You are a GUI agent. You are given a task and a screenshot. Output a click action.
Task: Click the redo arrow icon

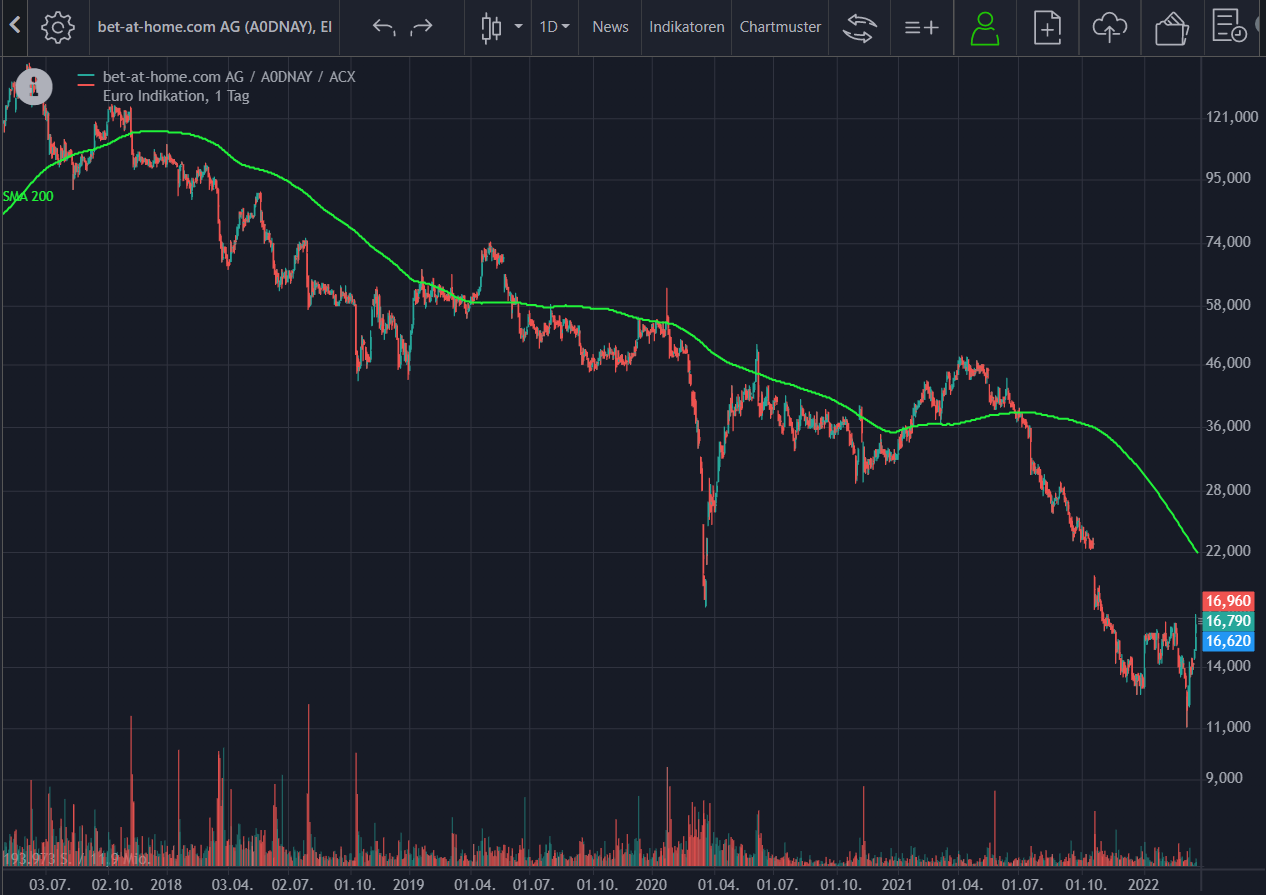pos(422,27)
